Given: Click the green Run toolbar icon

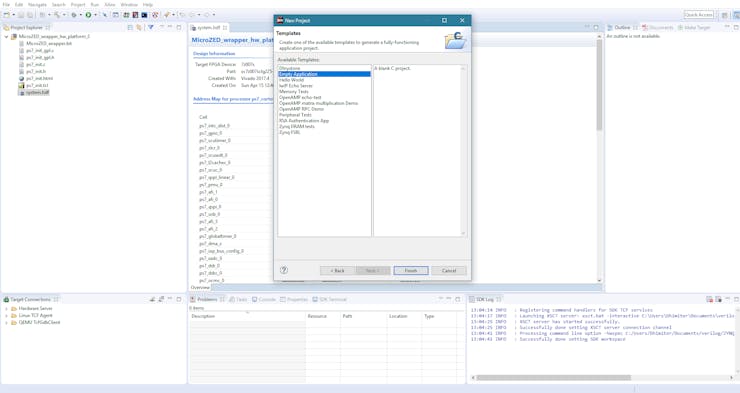Looking at the screenshot, I should click(x=88, y=15).
